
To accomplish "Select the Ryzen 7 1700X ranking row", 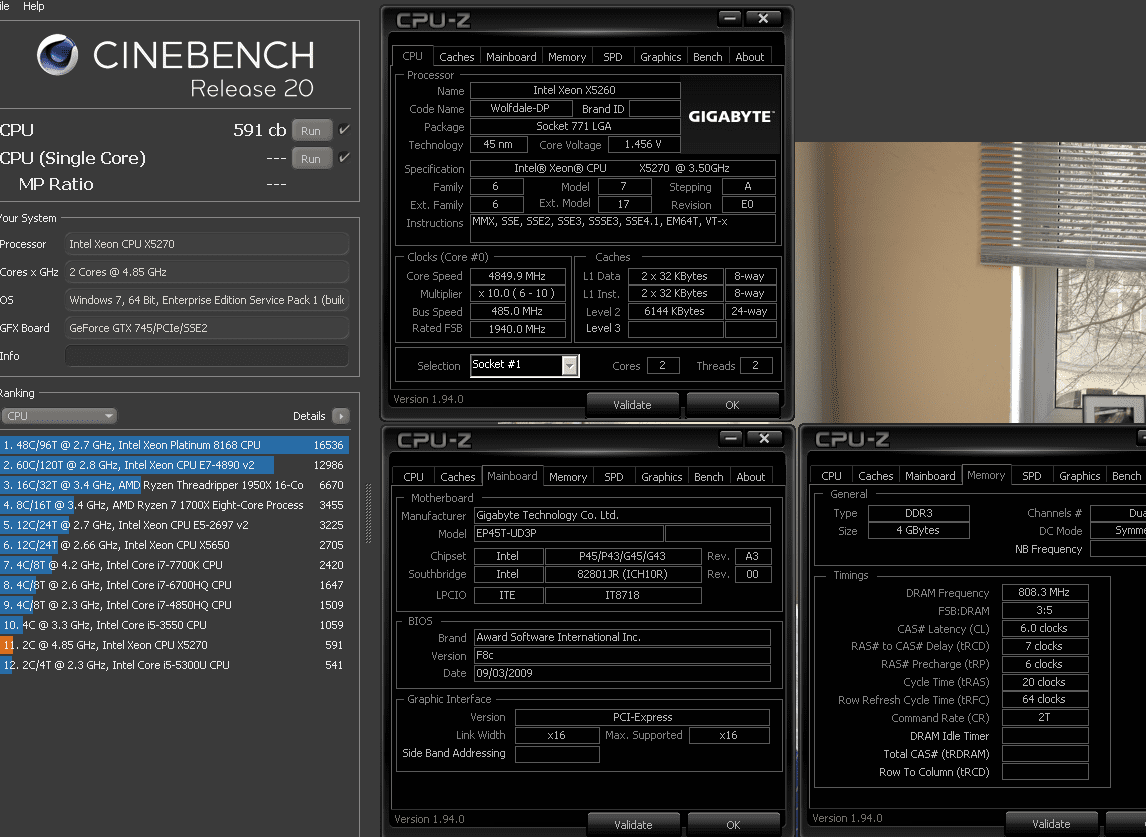I will [x=174, y=505].
